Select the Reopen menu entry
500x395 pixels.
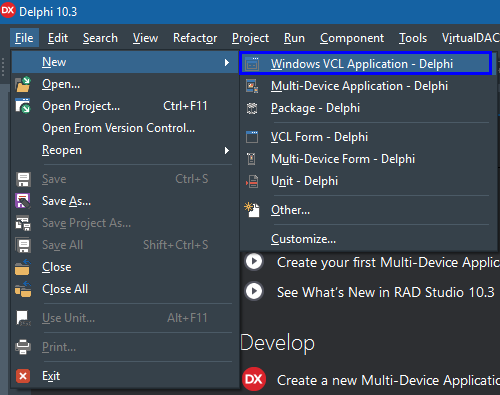[x=125, y=150]
